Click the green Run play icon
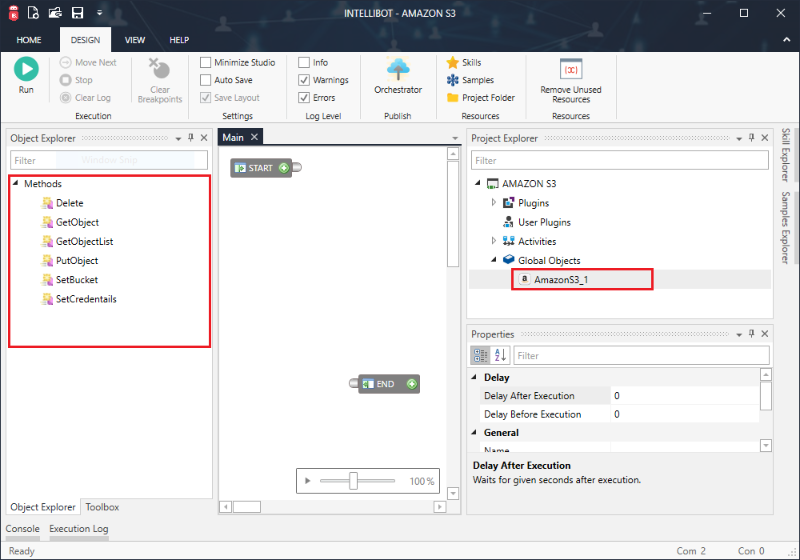Image resolution: width=800 pixels, height=560 pixels. [x=26, y=69]
